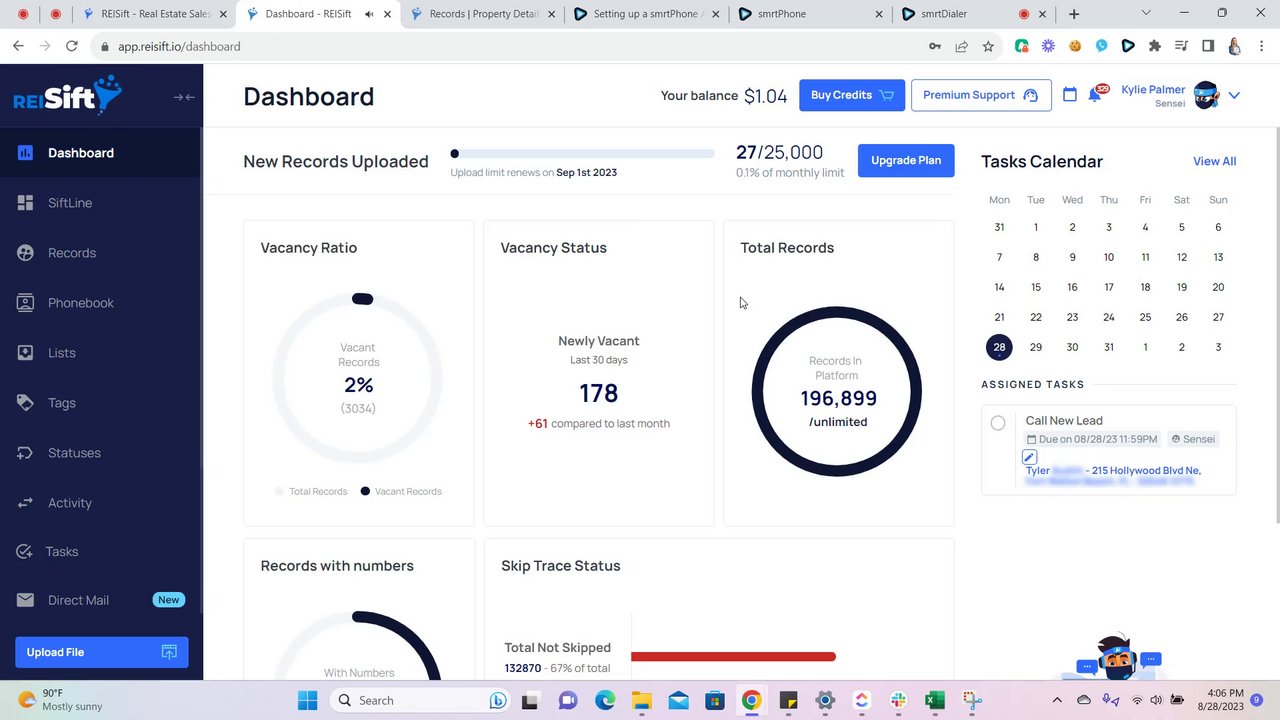Switch to the smrtPhone browser tab
1280x720 pixels.
[808, 14]
